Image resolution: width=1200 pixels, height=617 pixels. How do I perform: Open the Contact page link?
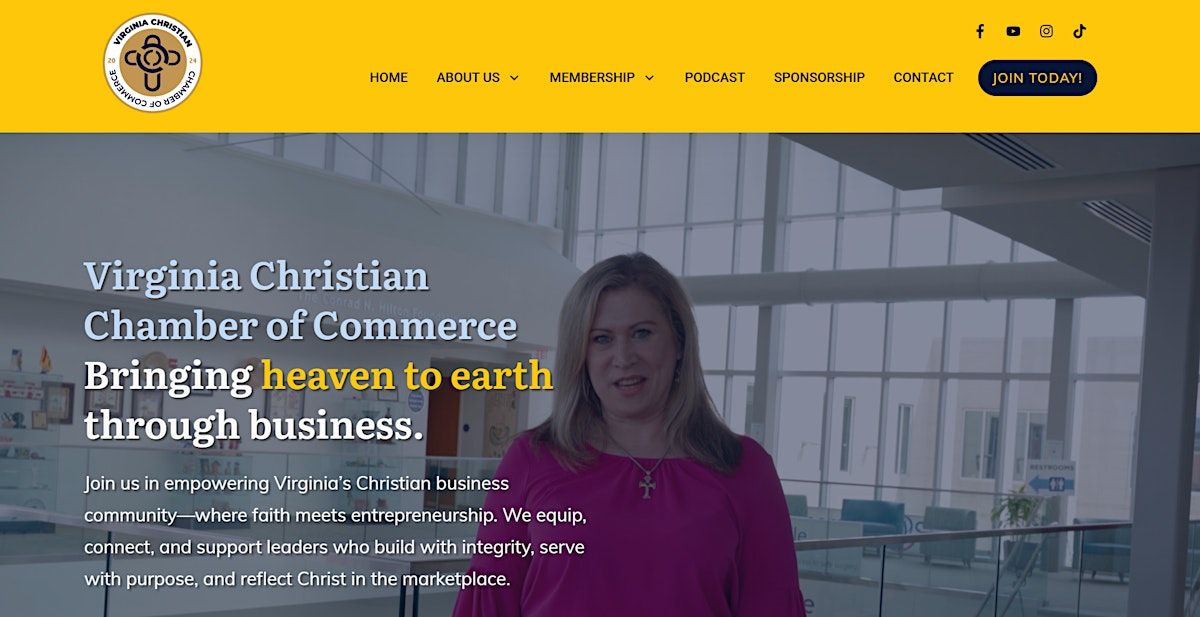point(923,77)
